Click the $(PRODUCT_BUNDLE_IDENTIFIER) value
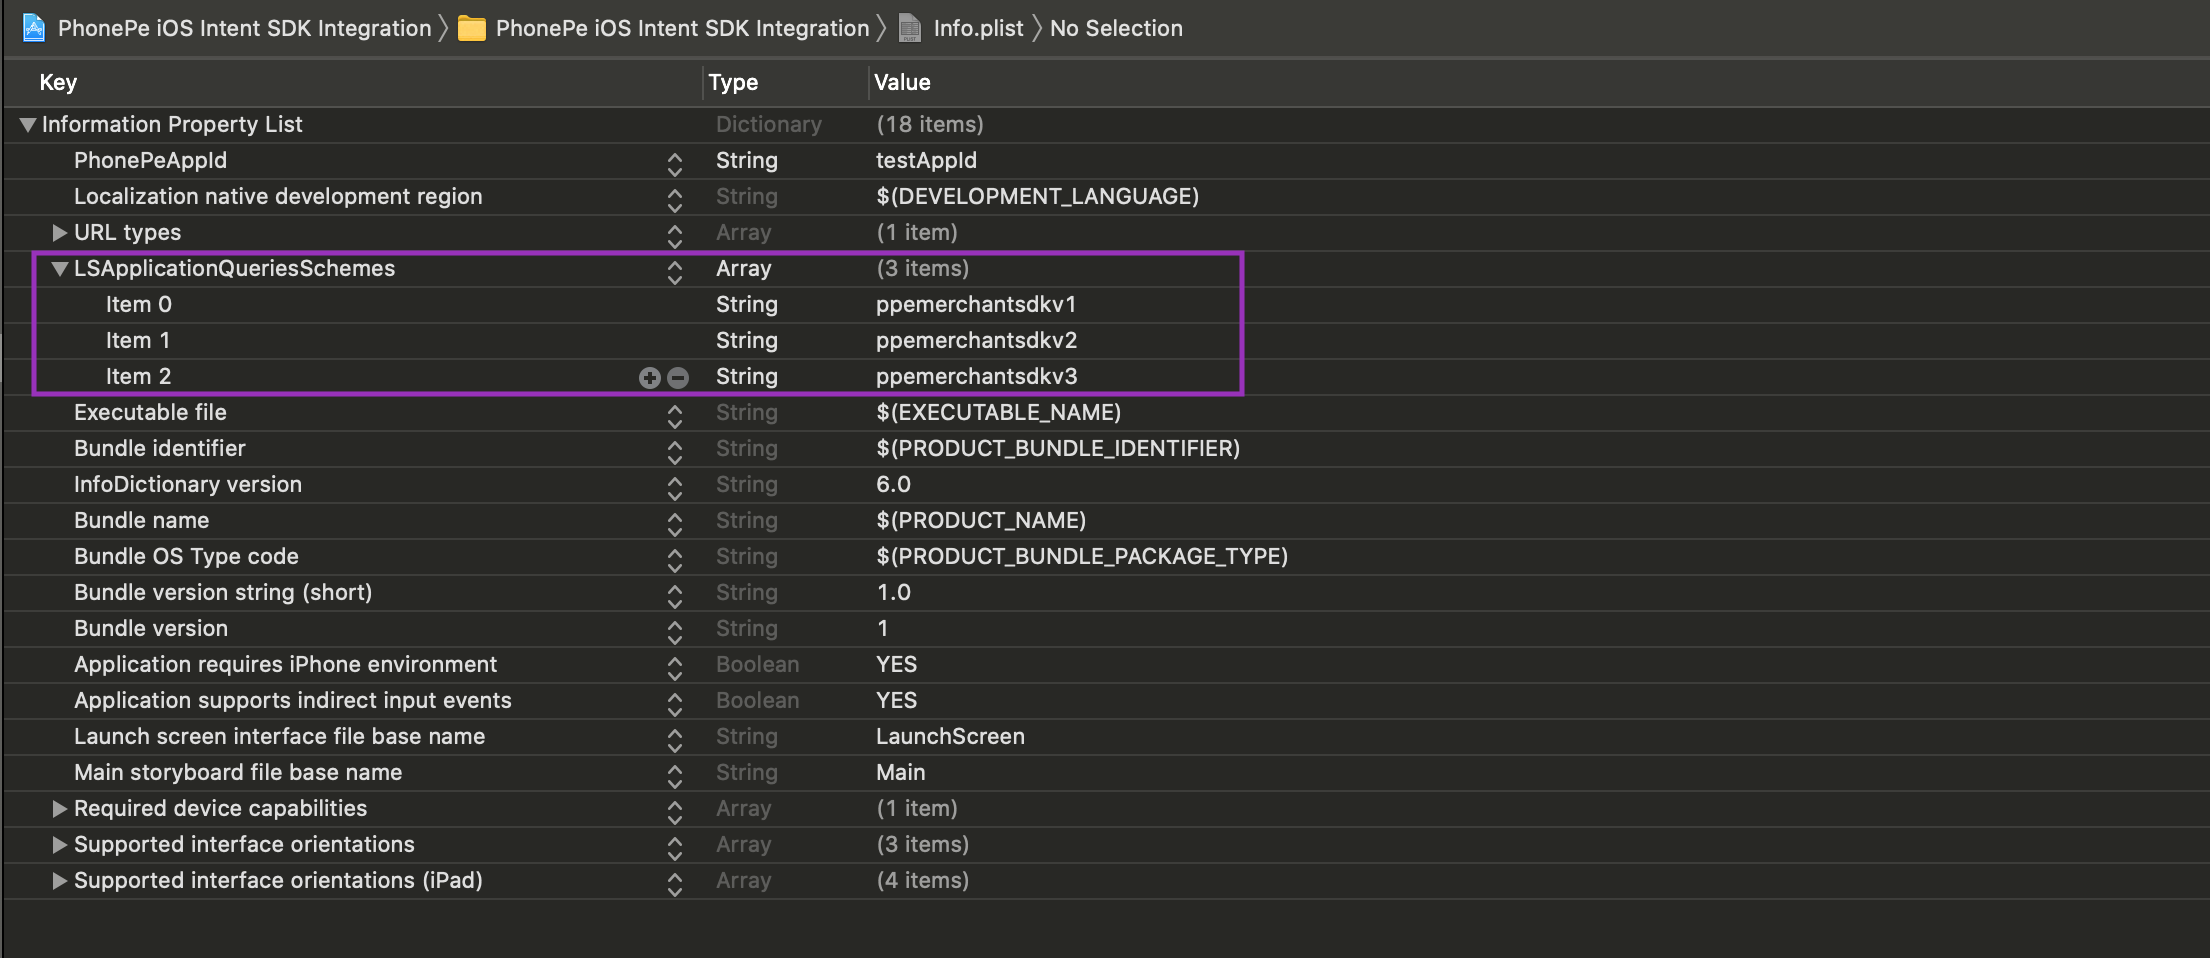This screenshot has width=2210, height=958. [x=1058, y=449]
